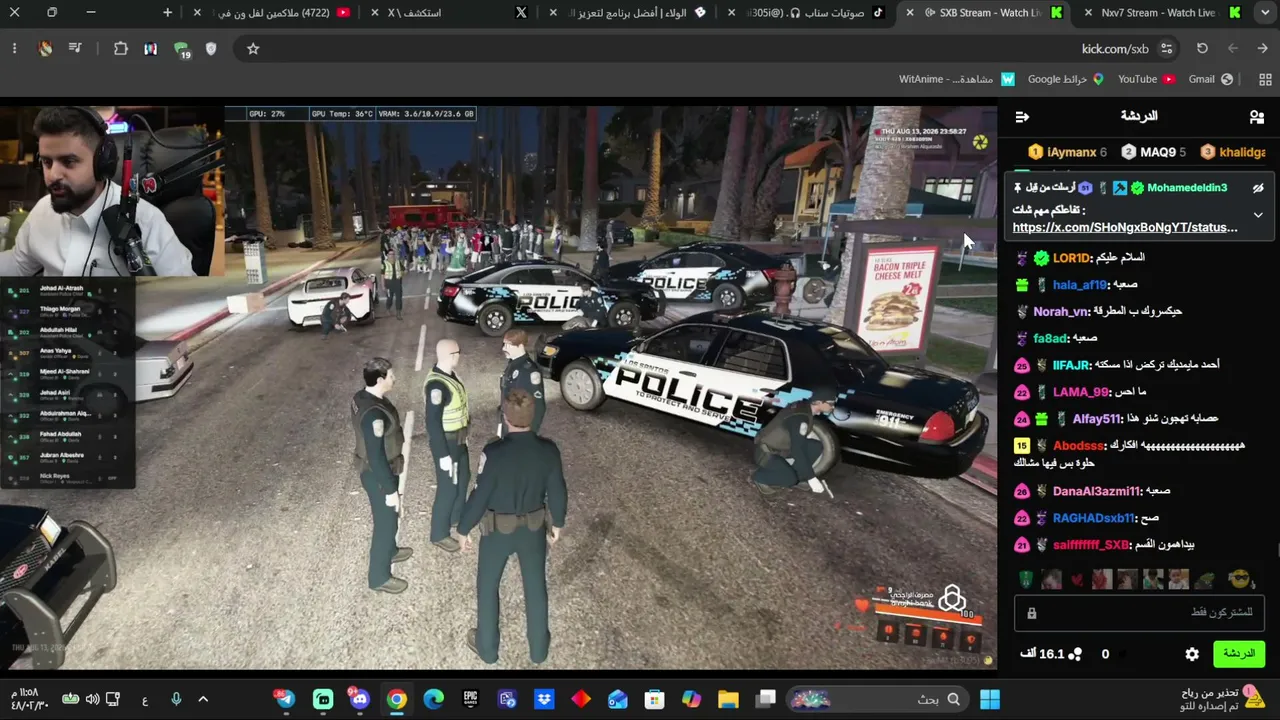Open the WitAnime bookmark

point(957,79)
